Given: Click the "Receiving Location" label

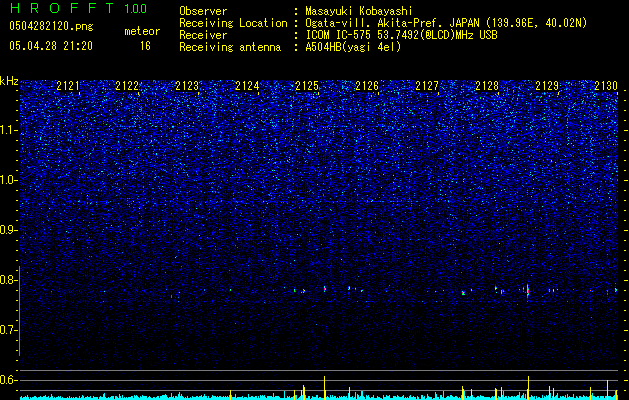Looking at the screenshot, I should click(x=233, y=23).
